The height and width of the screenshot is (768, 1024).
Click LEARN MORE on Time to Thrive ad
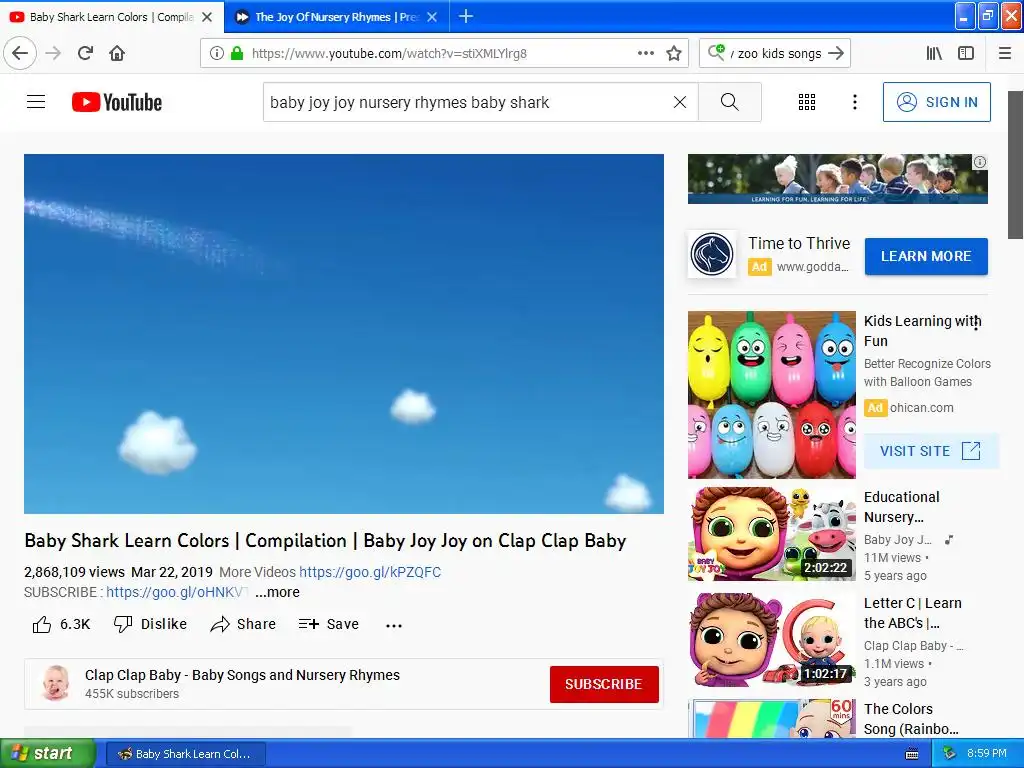[926, 256]
